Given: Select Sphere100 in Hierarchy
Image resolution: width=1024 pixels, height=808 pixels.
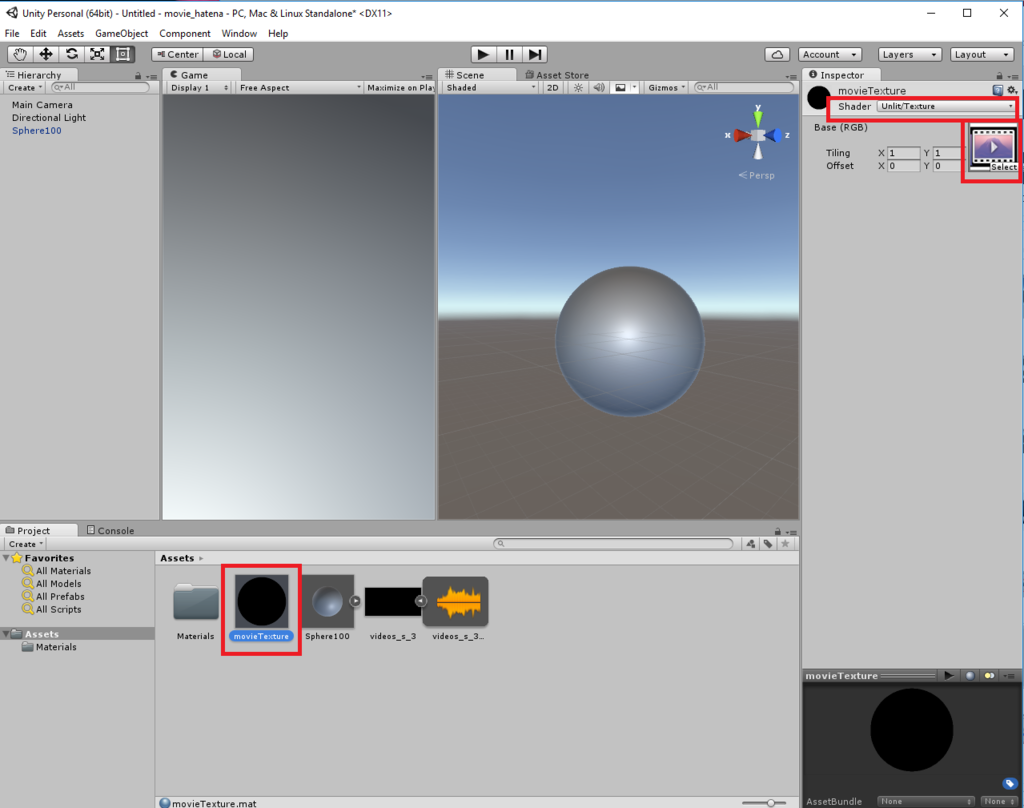Looking at the screenshot, I should pyautogui.click(x=37, y=131).
